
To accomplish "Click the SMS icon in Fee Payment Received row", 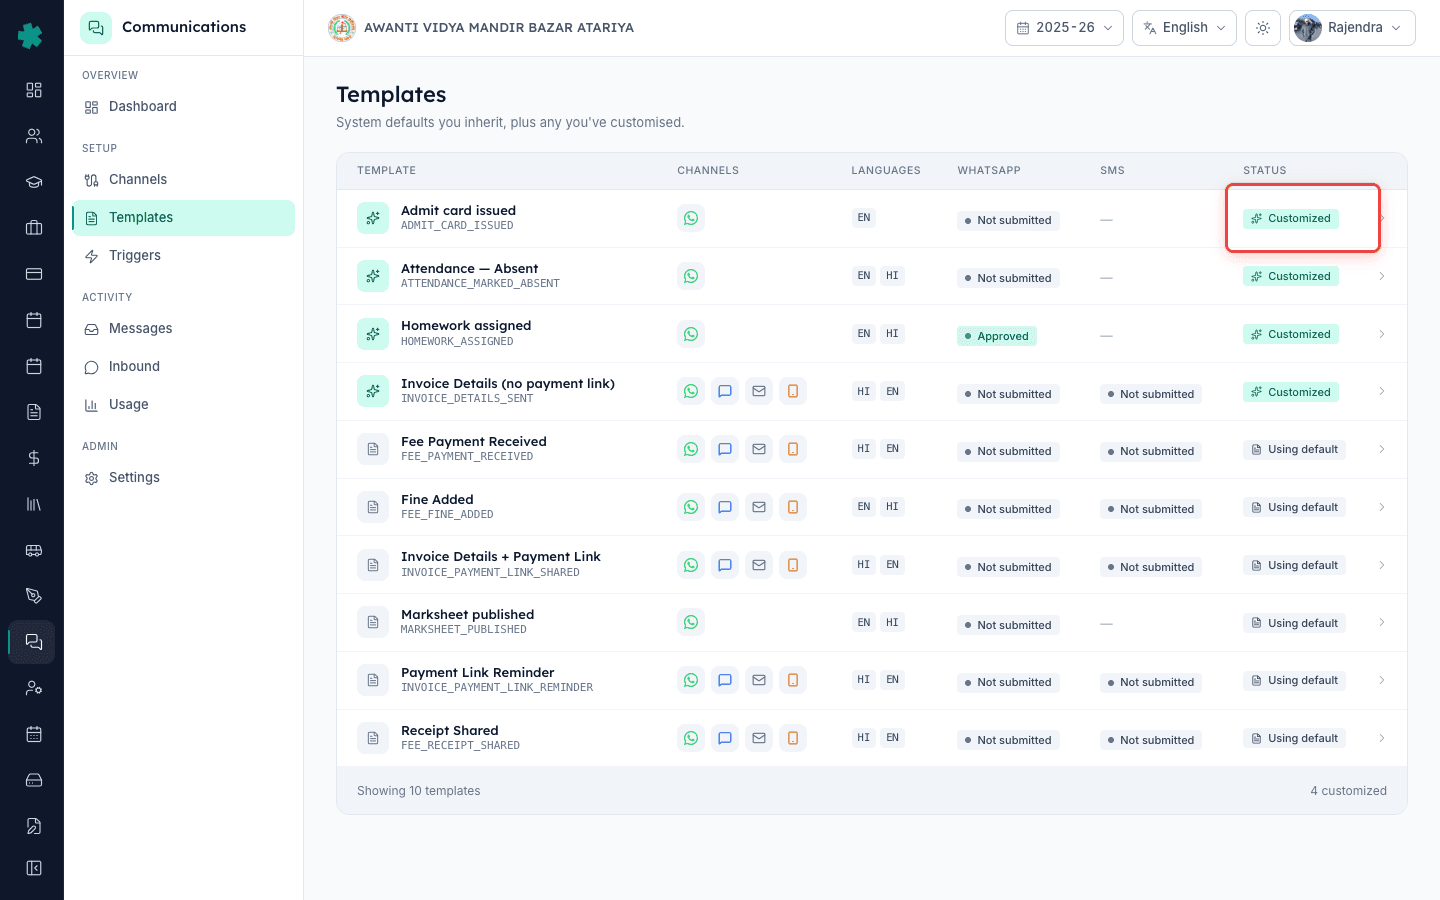I will [x=725, y=450].
